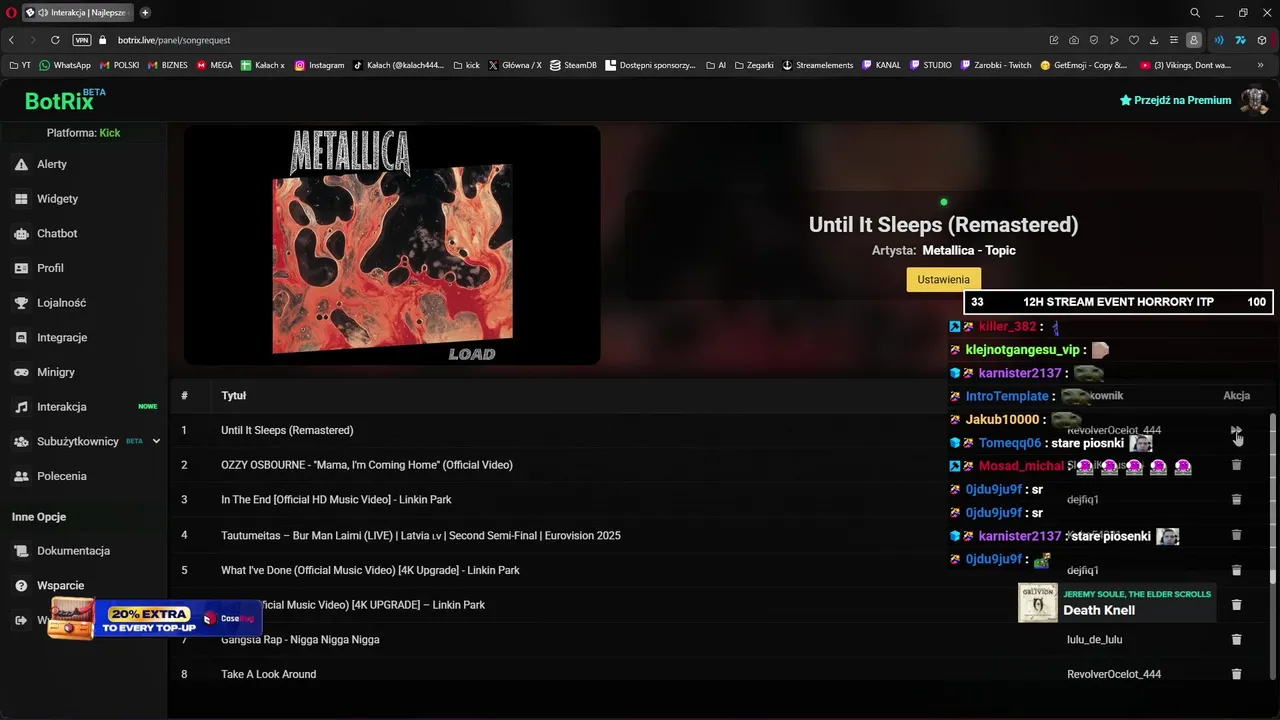Image resolution: width=1280 pixels, height=720 pixels.
Task: Delete the Tautumeitas Eurovision song request
Action: point(1236,535)
